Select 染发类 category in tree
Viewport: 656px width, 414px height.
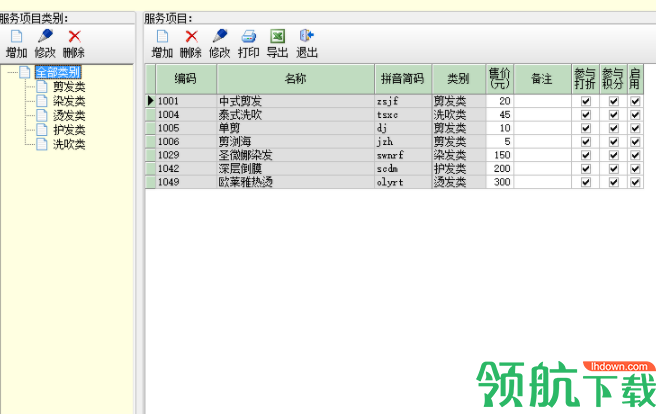point(69,101)
